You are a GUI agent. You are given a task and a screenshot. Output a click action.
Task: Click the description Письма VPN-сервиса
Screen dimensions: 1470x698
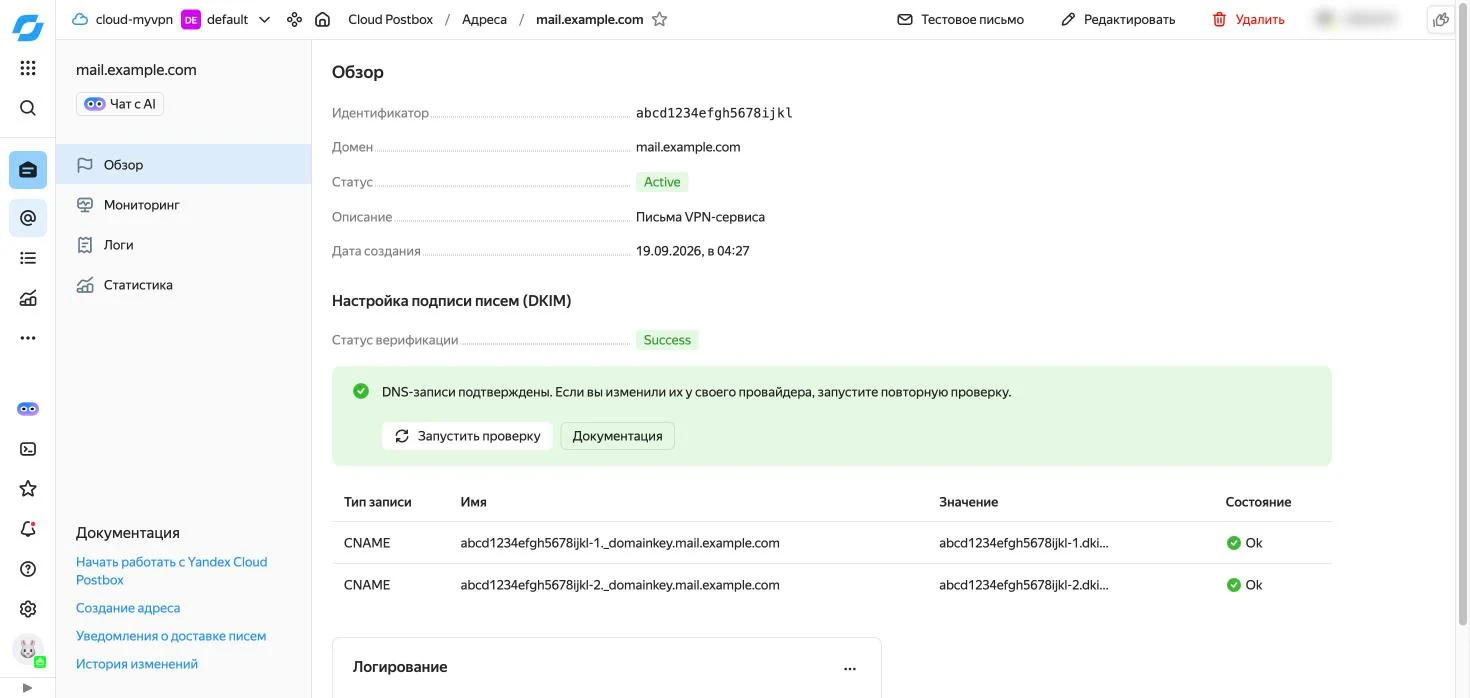[x=700, y=217]
